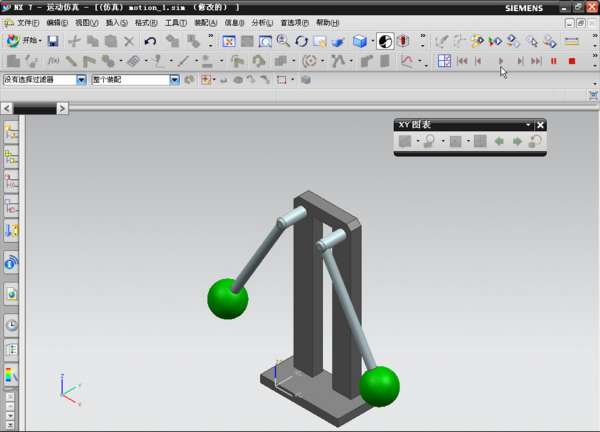Viewport: 600px width, 432px height.
Task: Toggle the black-and-white shaded rendering style button
Action: point(385,41)
